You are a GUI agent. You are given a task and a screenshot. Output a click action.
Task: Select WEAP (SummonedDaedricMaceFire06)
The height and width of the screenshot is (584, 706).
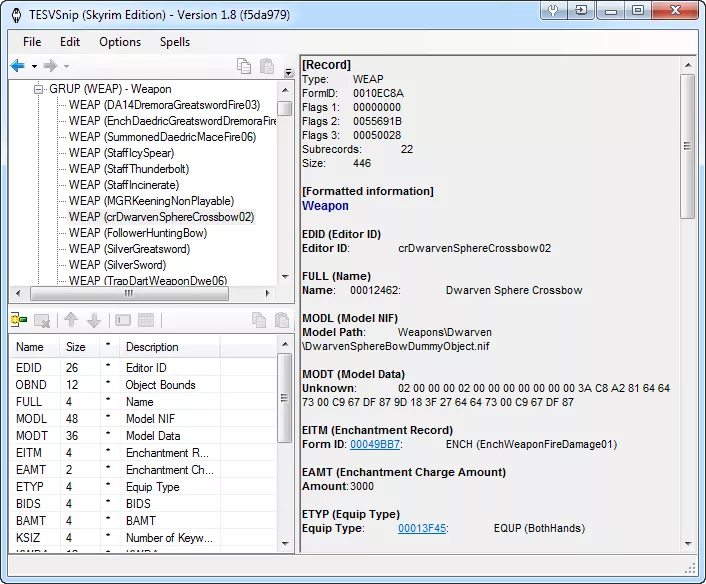click(x=162, y=137)
